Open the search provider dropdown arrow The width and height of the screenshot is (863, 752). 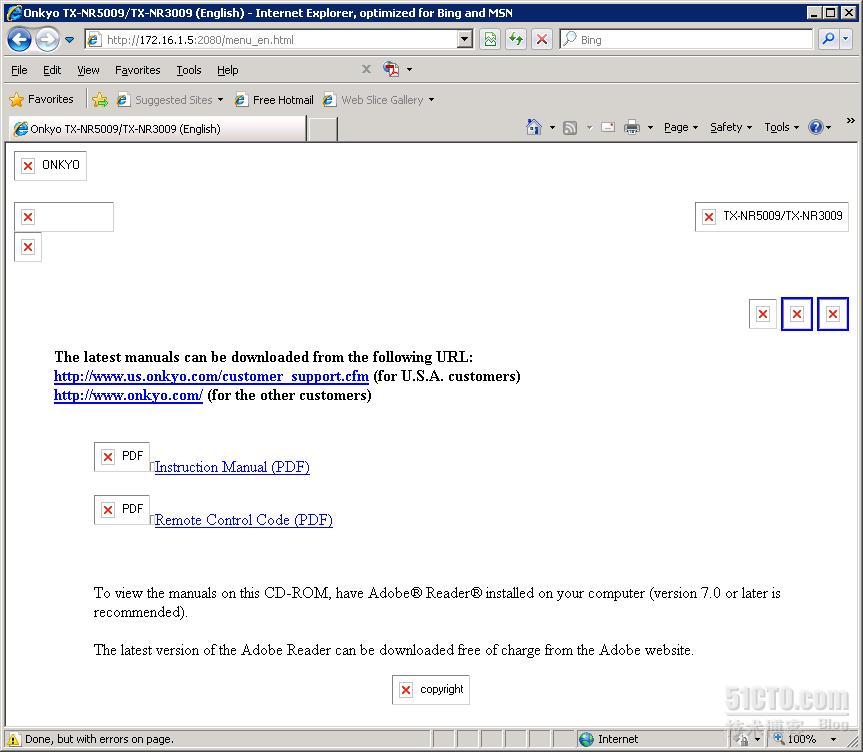point(846,40)
